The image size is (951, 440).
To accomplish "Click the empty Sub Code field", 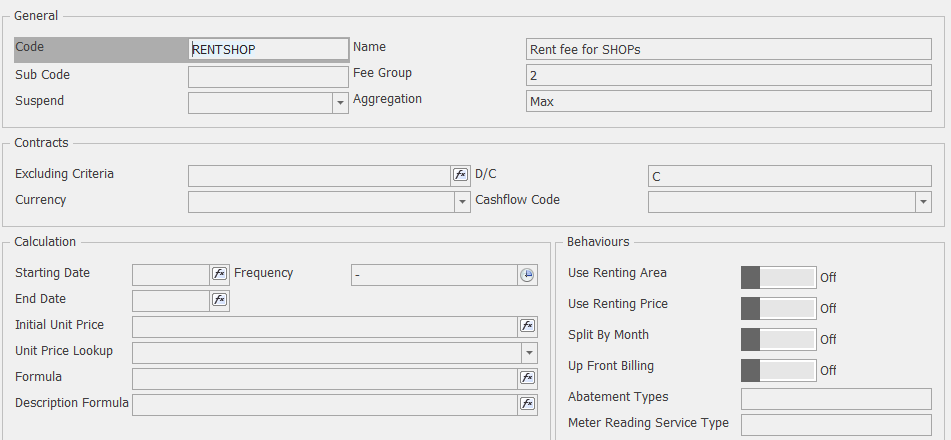I will tap(269, 77).
